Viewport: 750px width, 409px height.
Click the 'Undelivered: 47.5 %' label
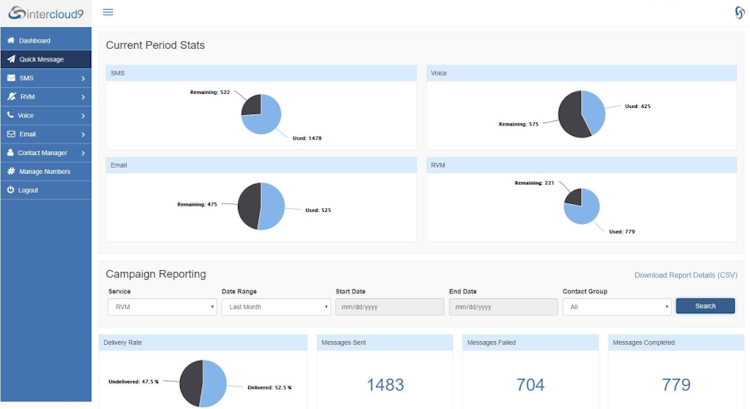click(x=133, y=382)
